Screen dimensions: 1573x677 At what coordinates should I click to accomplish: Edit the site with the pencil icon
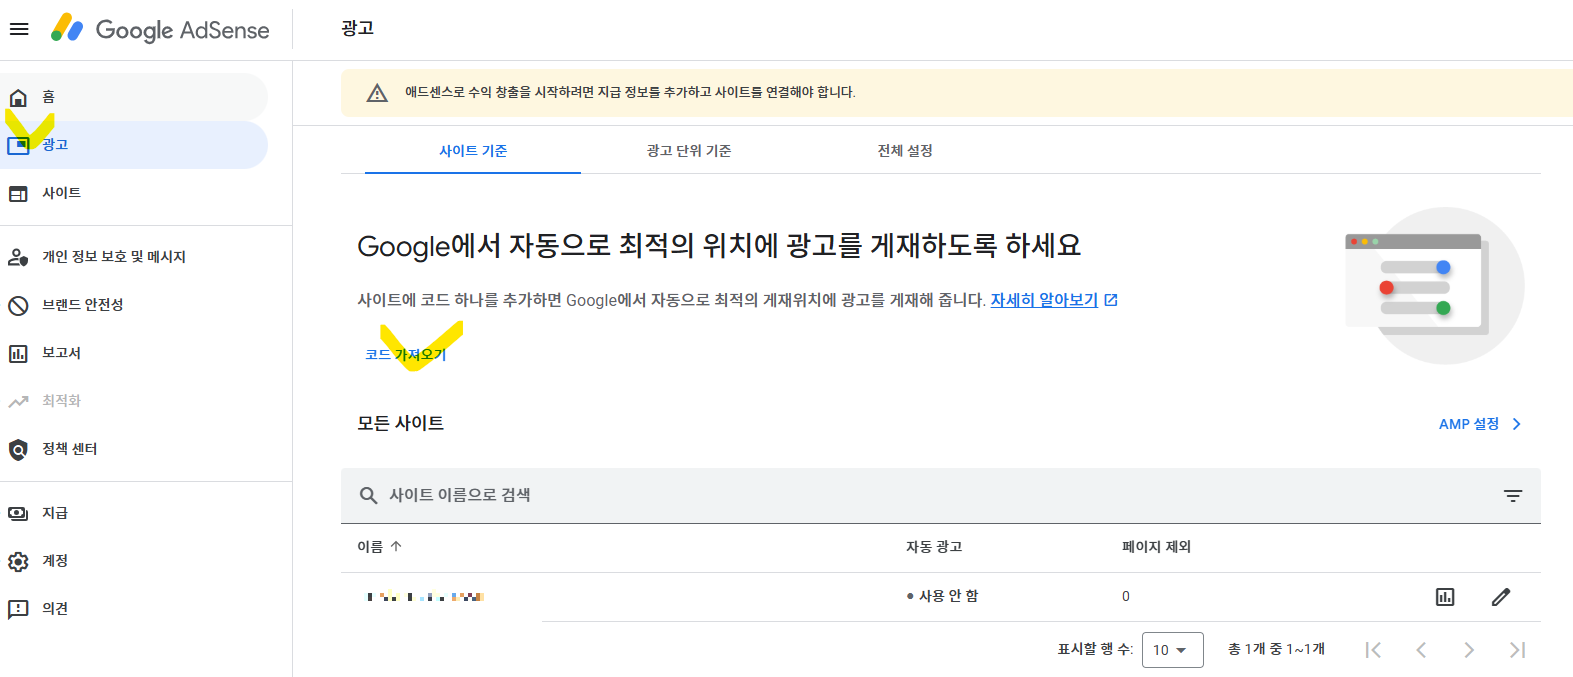click(x=1501, y=597)
